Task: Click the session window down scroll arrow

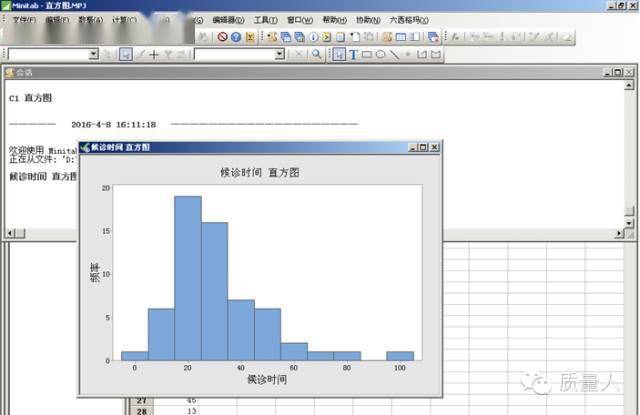Action: (x=629, y=223)
